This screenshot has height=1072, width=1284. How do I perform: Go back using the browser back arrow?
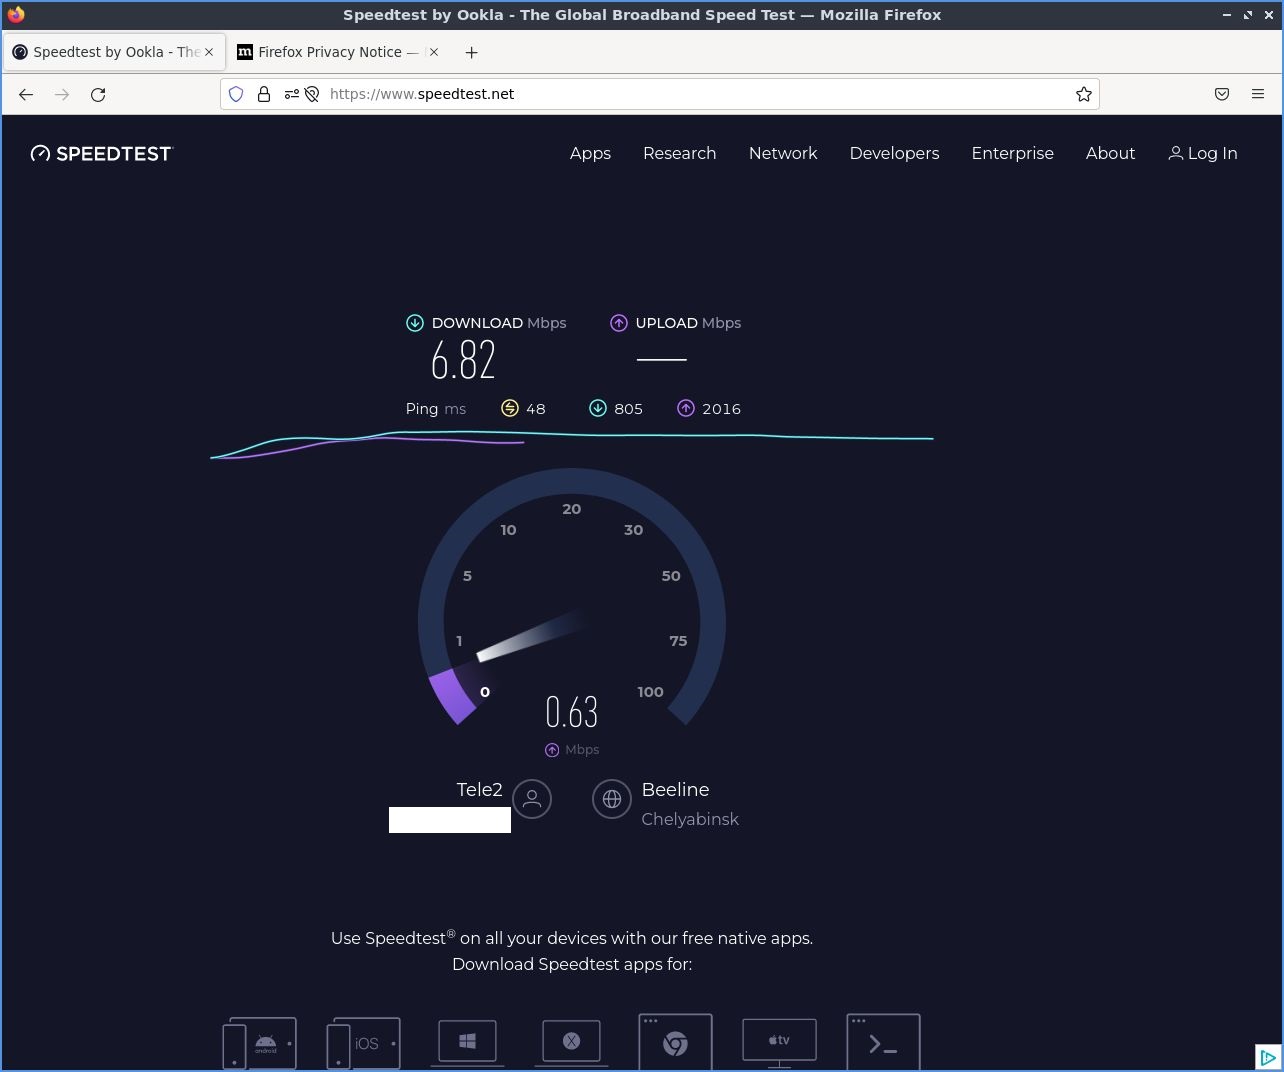point(26,94)
